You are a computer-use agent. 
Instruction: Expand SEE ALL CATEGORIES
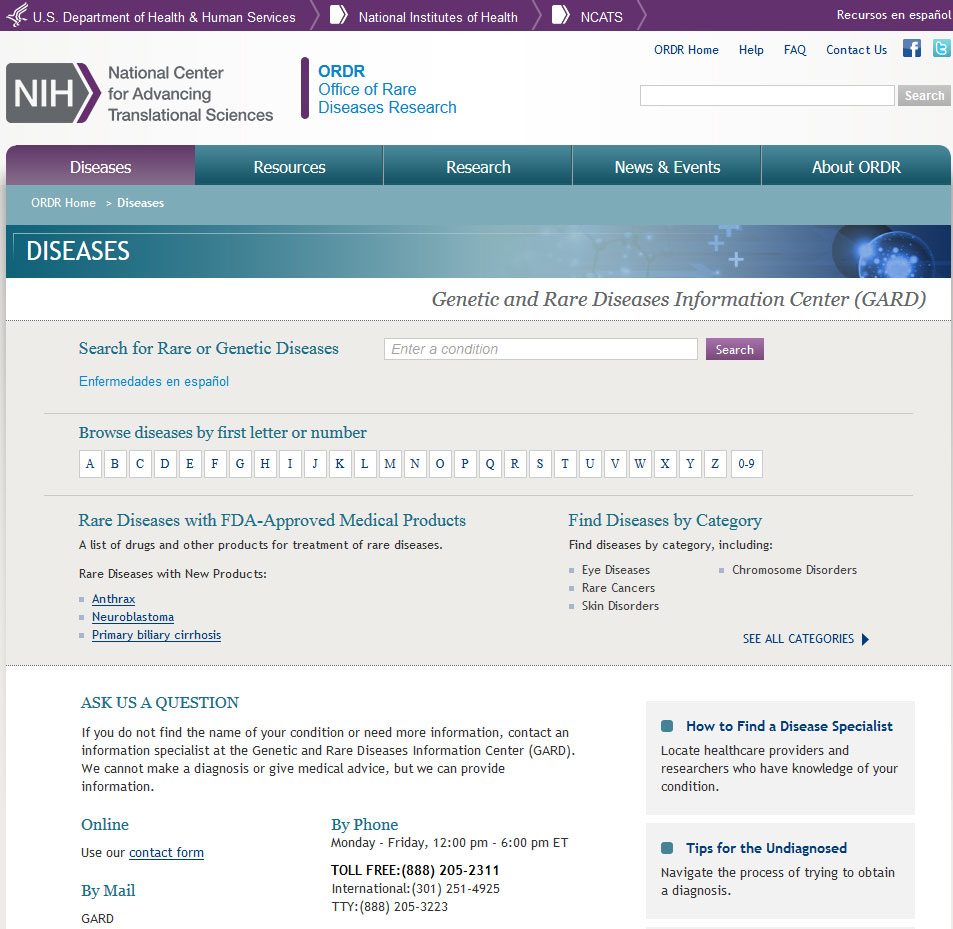pyautogui.click(x=799, y=638)
